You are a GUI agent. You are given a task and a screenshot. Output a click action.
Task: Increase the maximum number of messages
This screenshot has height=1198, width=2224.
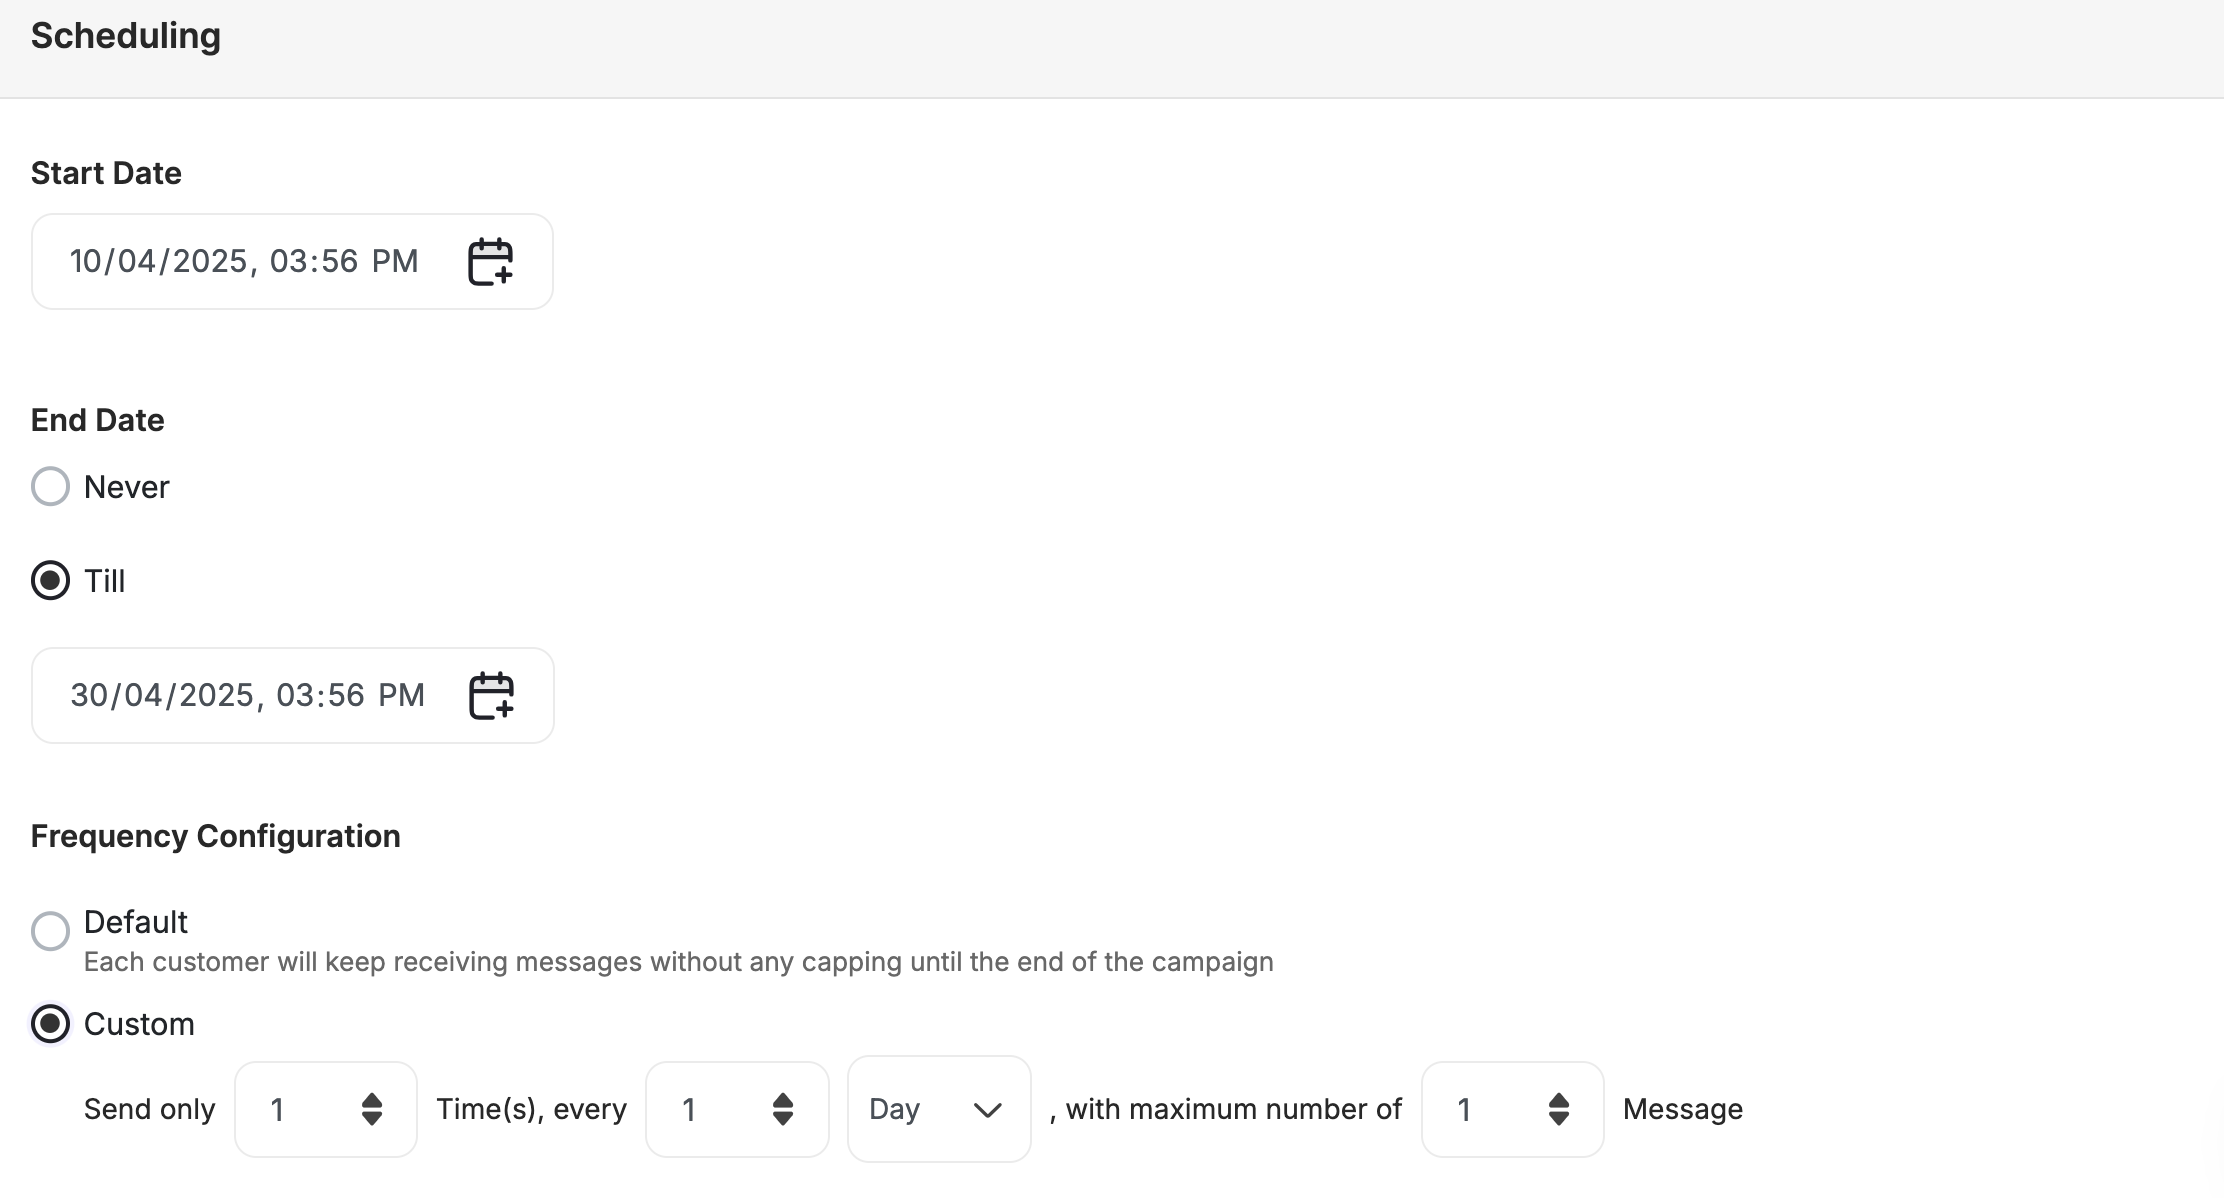coord(1559,1098)
